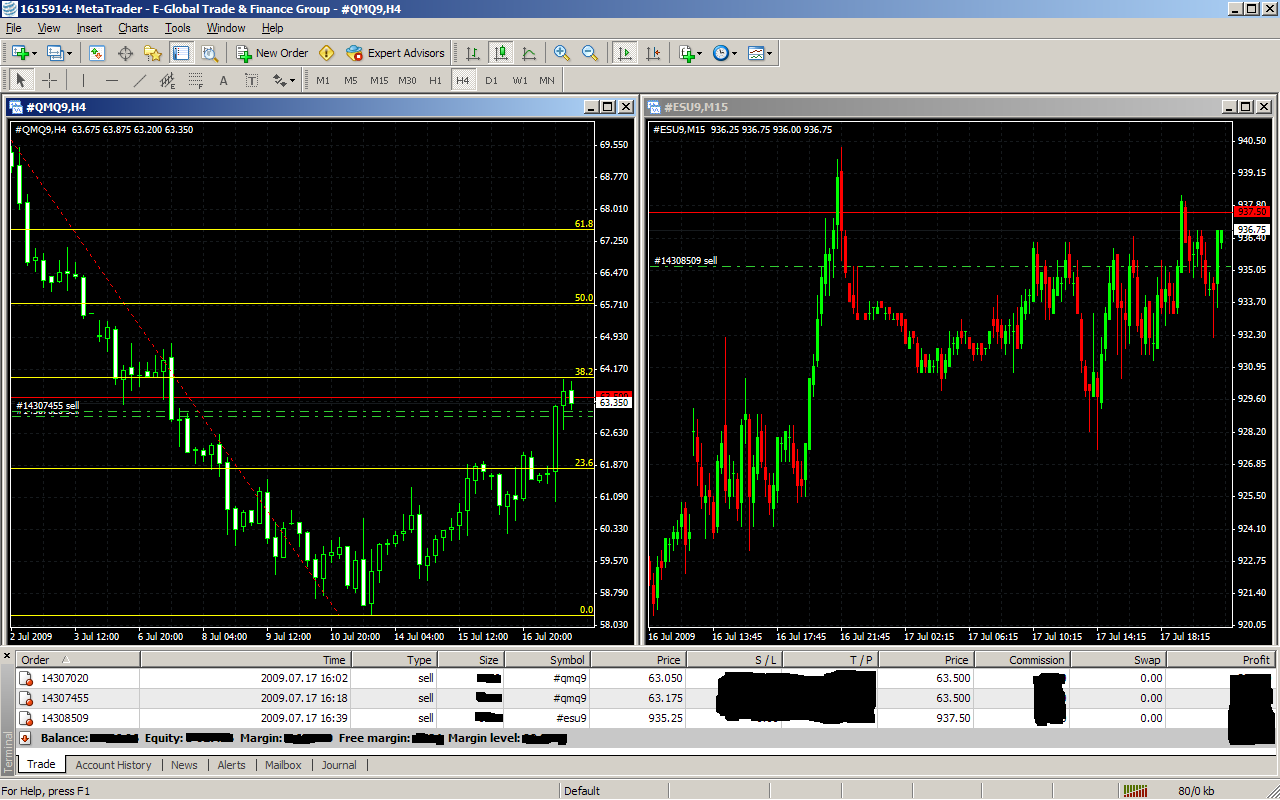Toggle the Market Watch window icon
The width and height of the screenshot is (1280, 800).
[x=97, y=53]
